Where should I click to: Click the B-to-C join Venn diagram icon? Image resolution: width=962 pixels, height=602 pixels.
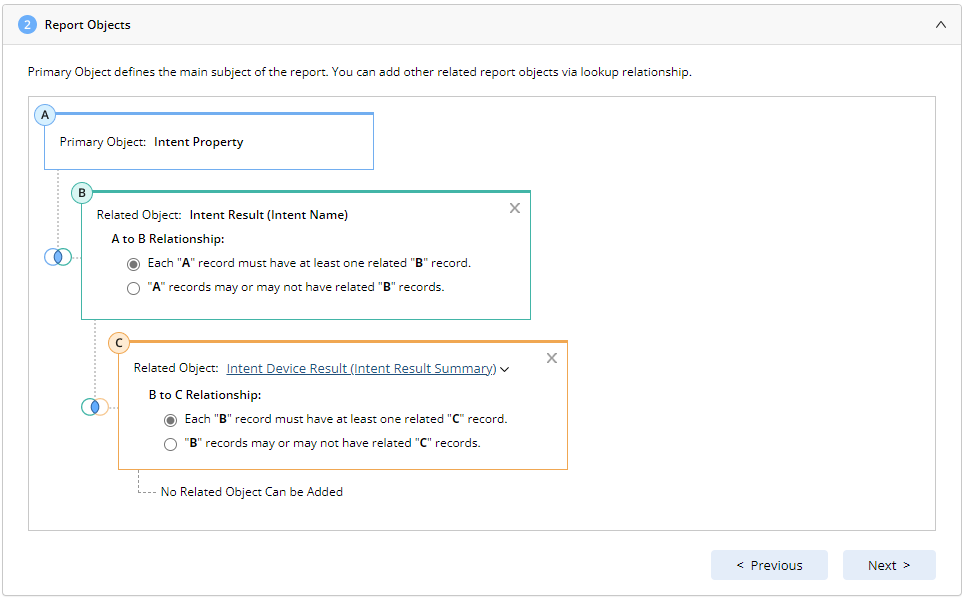tap(95, 407)
